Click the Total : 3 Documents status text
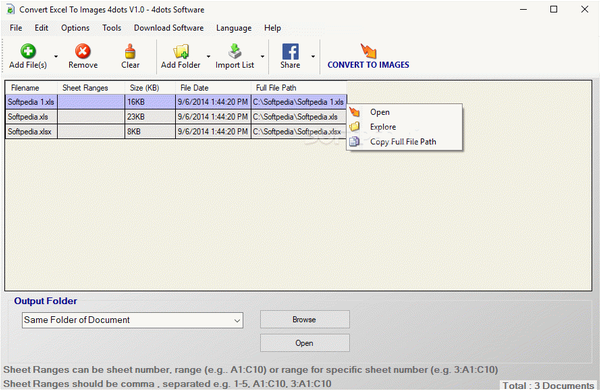Screen dimensions: 600x390 548,385
